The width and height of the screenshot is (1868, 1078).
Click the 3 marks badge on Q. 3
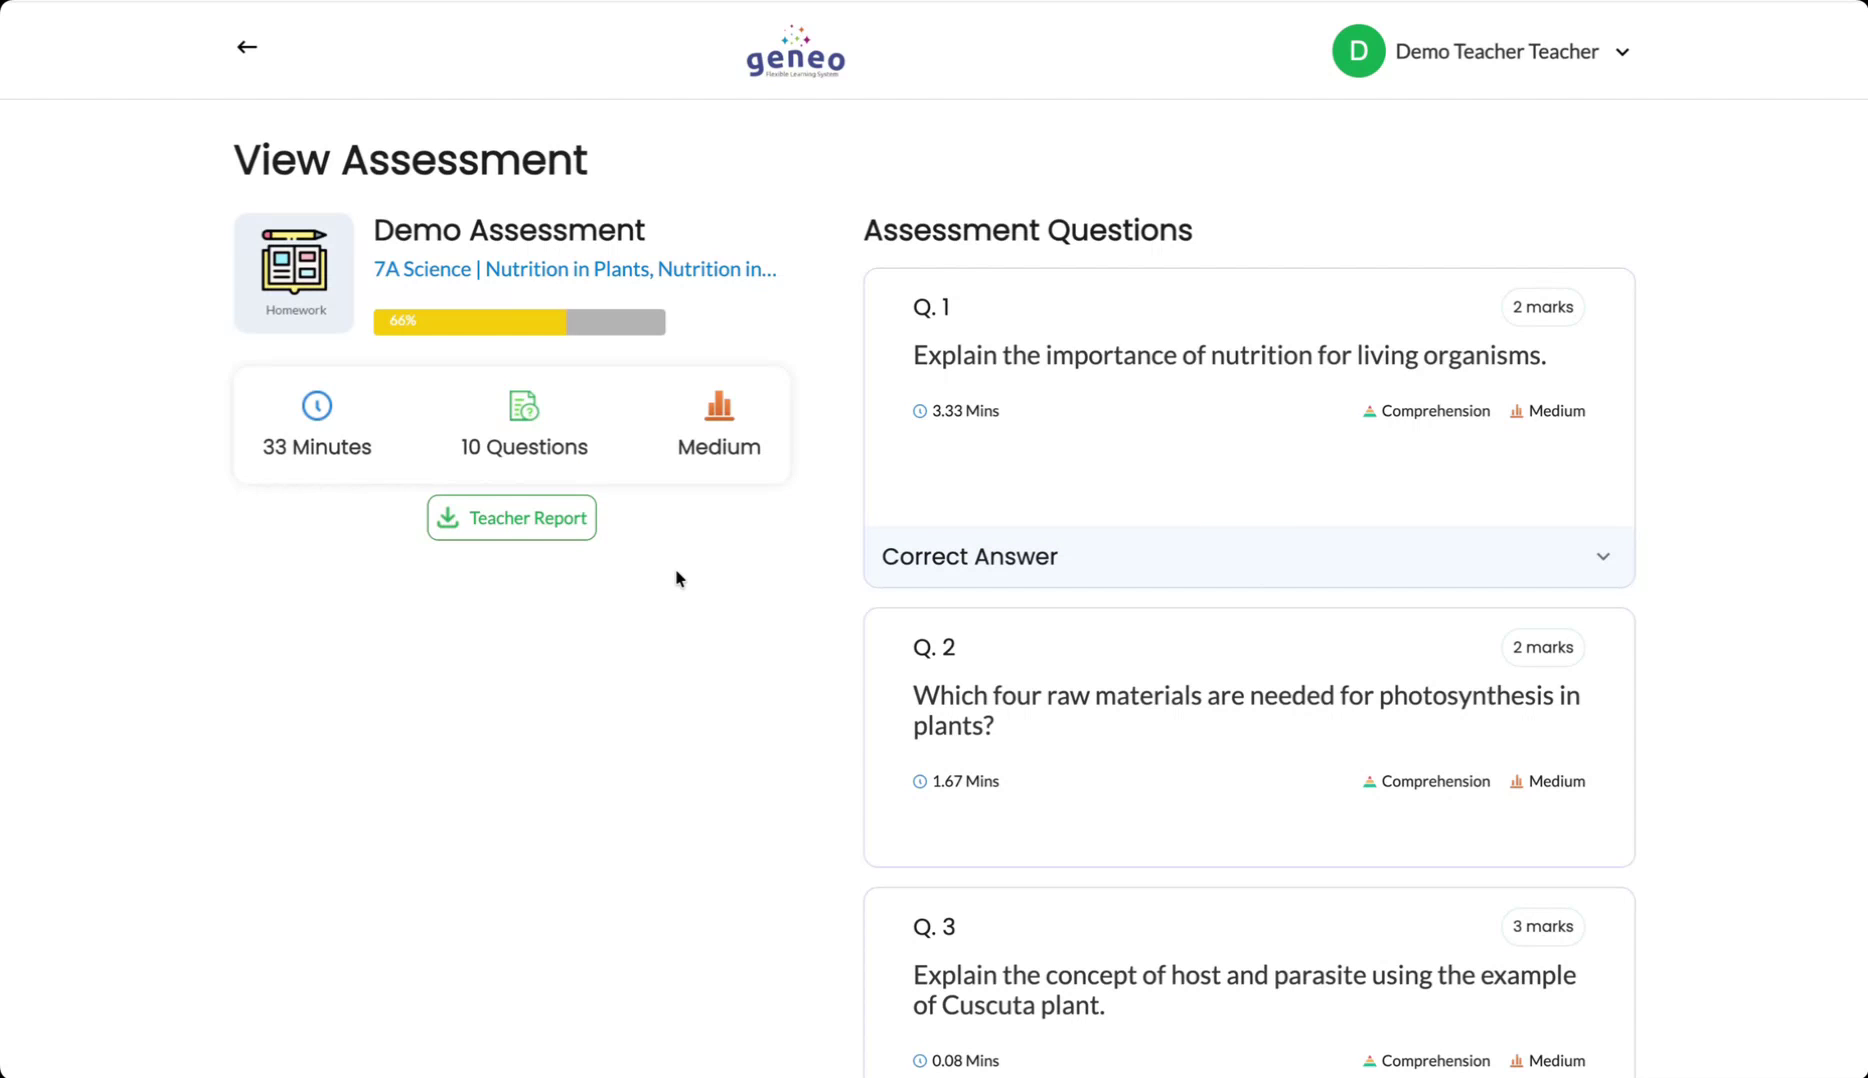pyautogui.click(x=1542, y=927)
